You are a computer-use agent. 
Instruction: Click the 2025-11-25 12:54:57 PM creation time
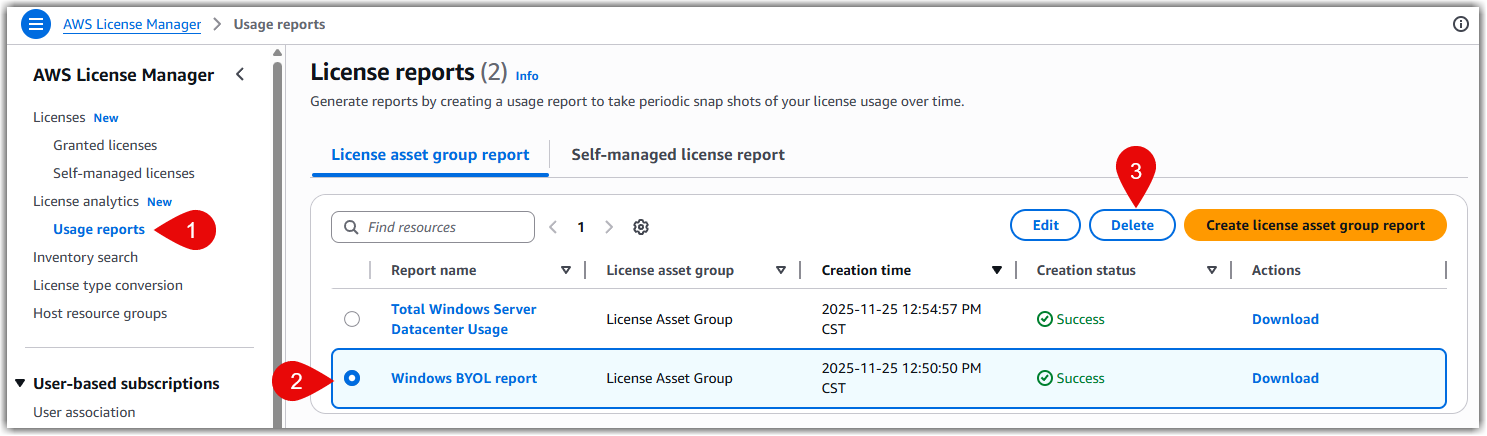pyautogui.click(x=901, y=319)
